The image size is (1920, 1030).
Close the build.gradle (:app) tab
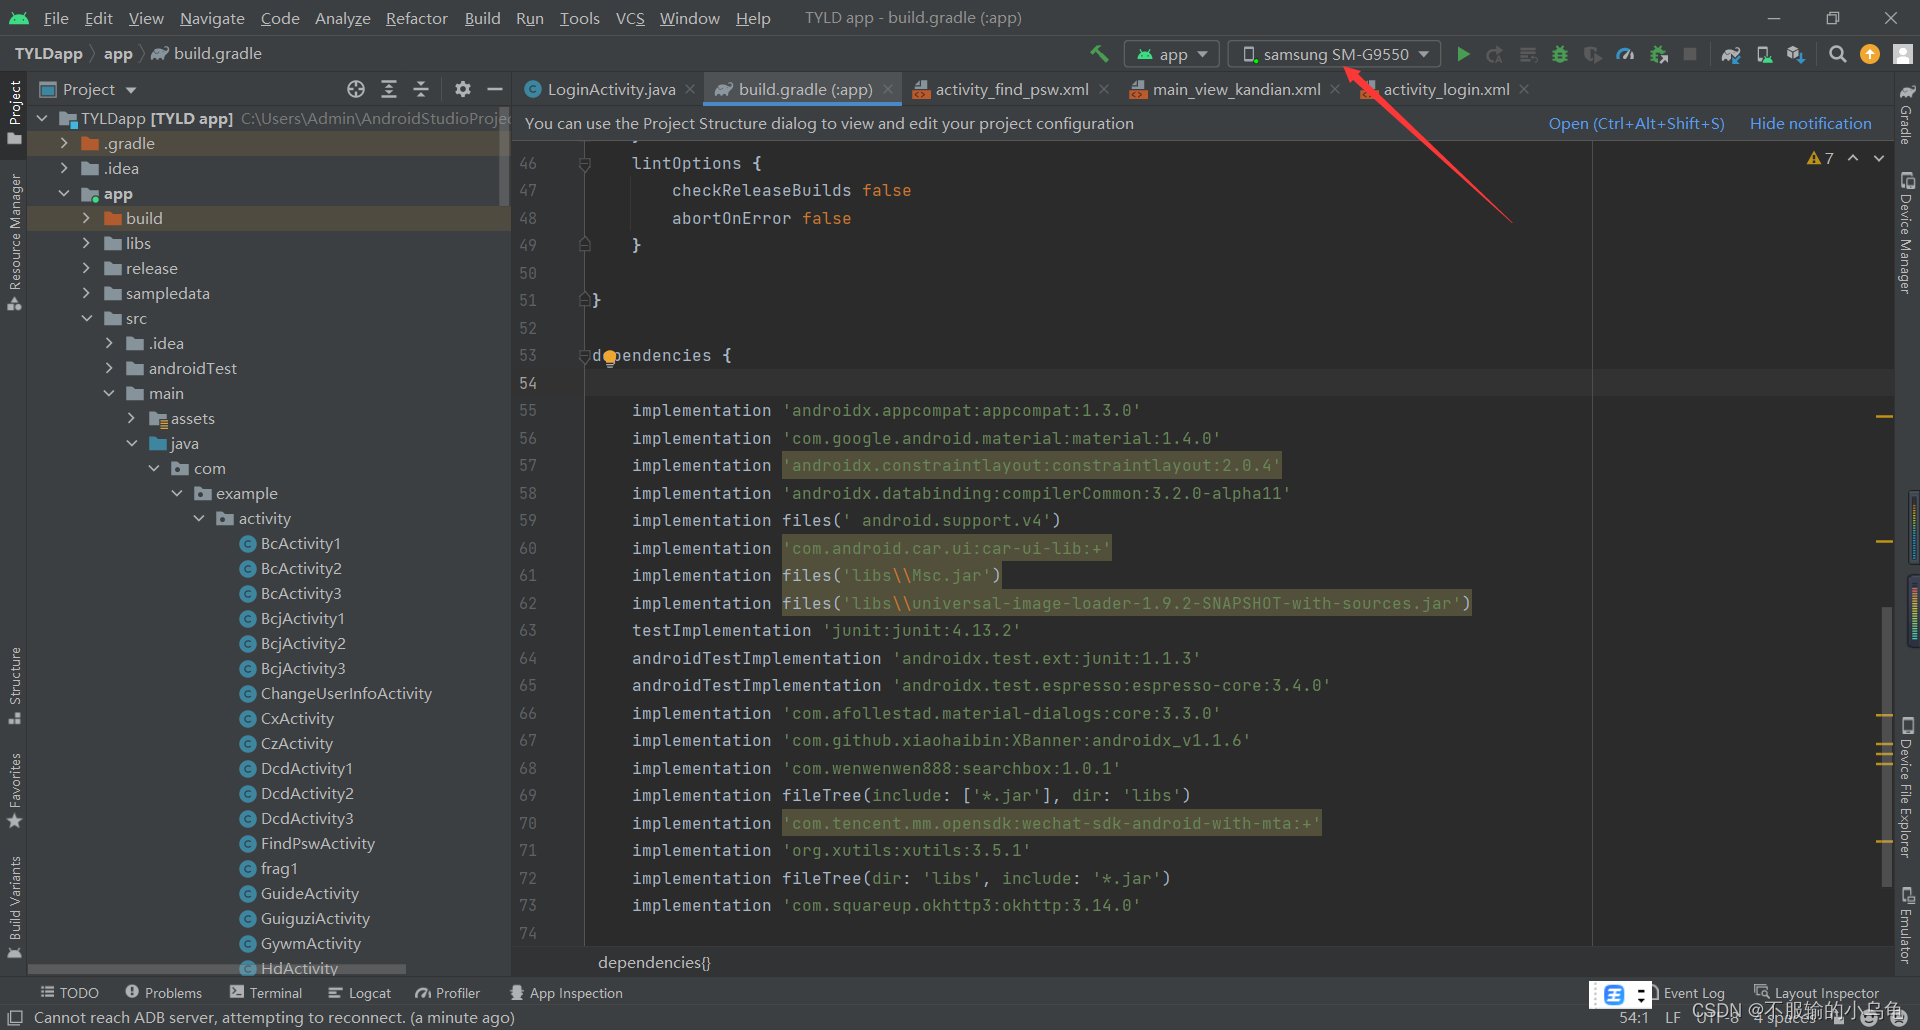click(887, 89)
